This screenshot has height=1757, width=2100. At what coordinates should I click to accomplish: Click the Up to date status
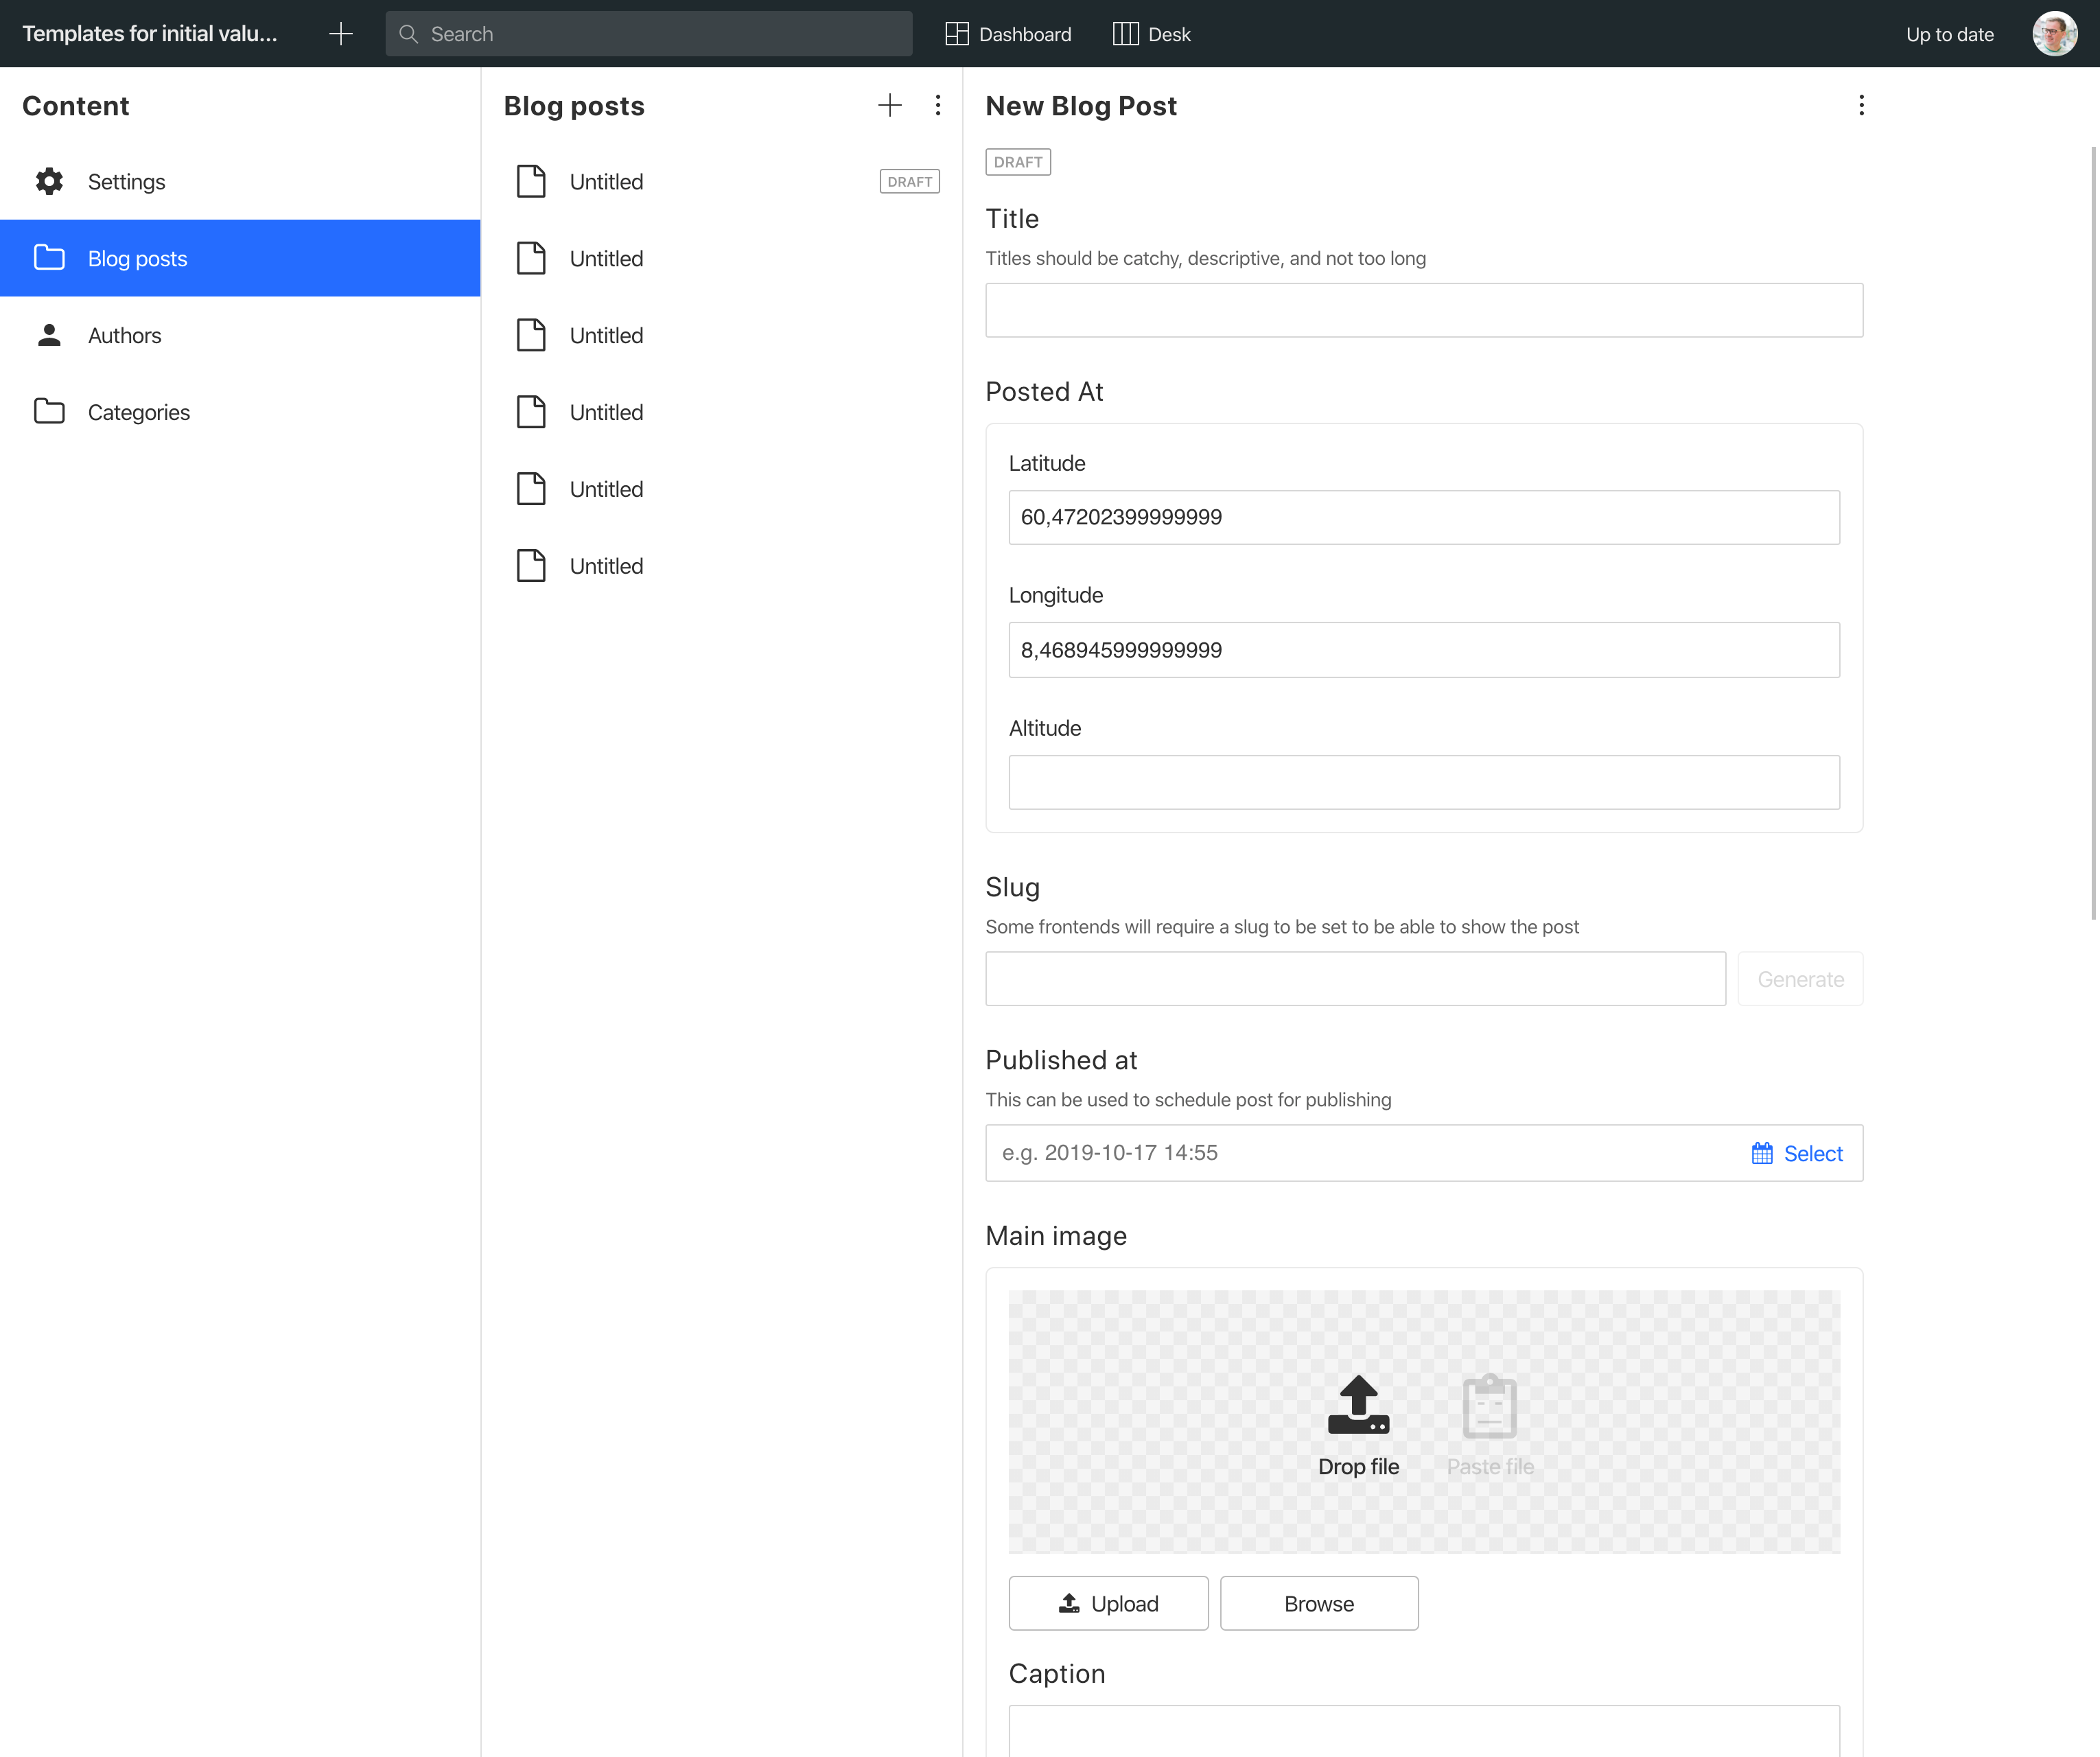click(1949, 34)
